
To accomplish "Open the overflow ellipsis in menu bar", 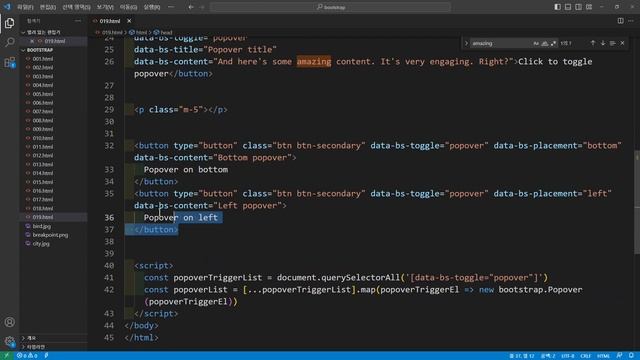I will pyautogui.click(x=171, y=7).
